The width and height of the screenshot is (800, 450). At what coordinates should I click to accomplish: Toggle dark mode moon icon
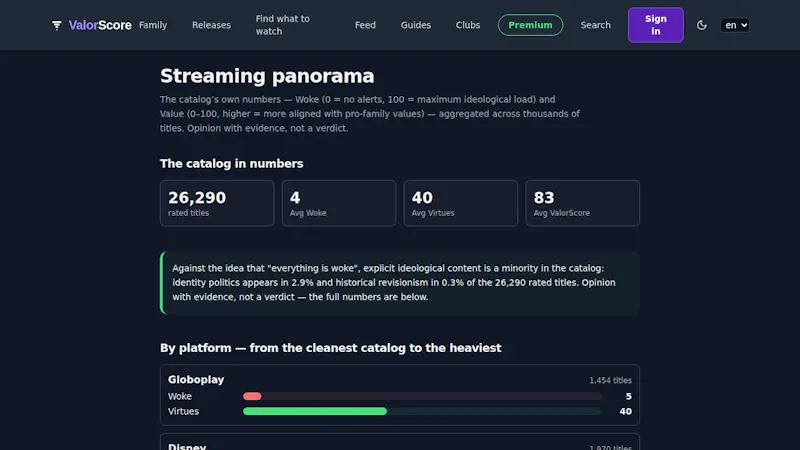point(702,25)
